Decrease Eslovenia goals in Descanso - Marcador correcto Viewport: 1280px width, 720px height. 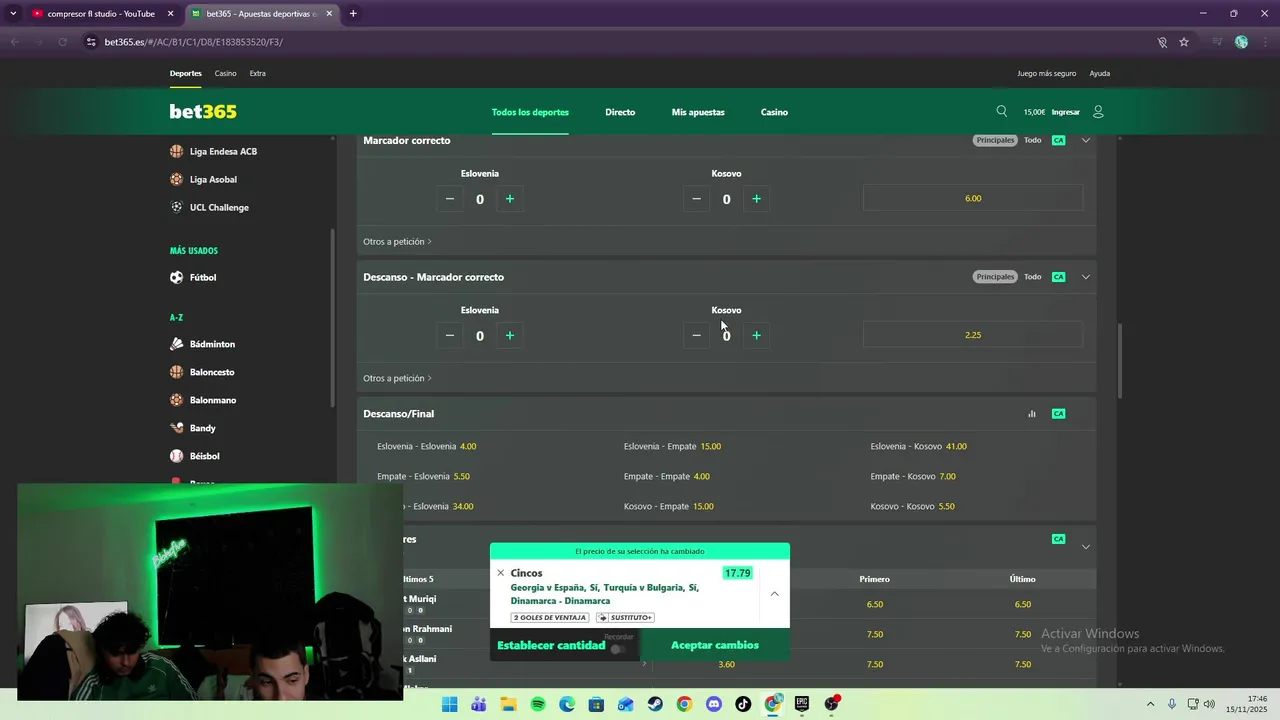(450, 336)
